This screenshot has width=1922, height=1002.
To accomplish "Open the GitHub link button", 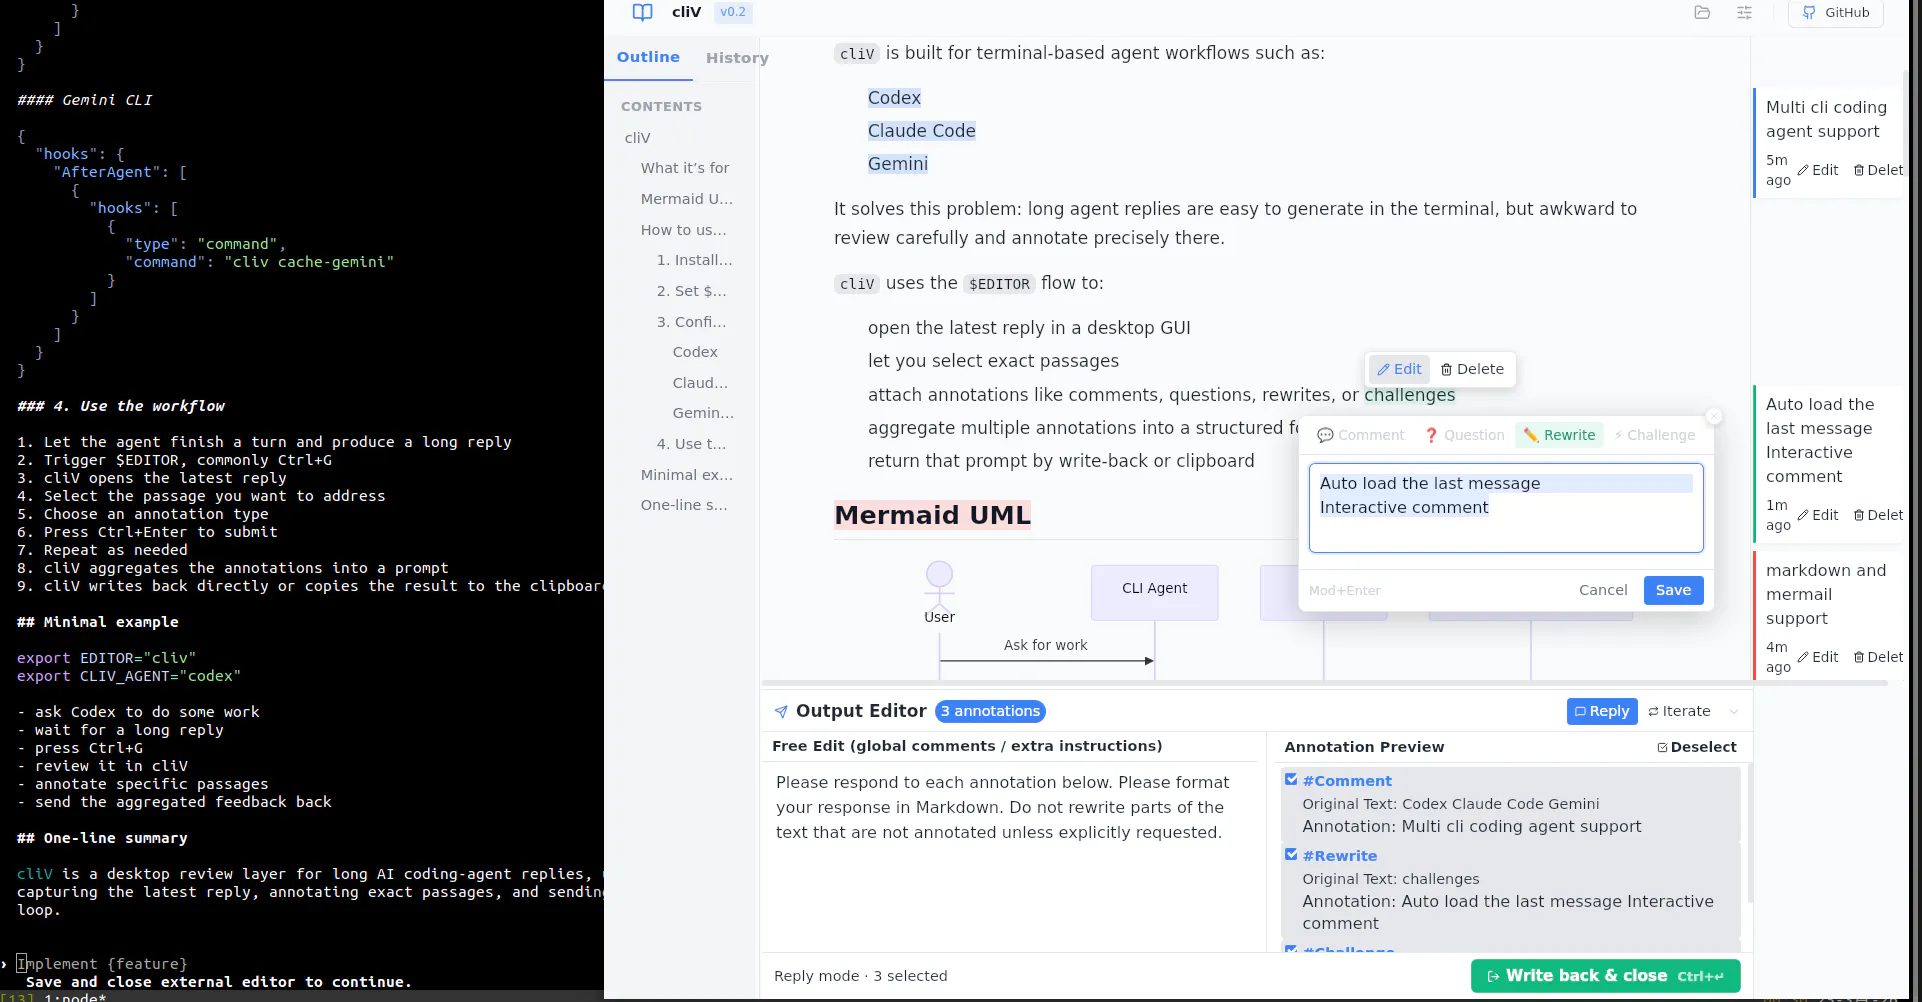I will point(1836,13).
